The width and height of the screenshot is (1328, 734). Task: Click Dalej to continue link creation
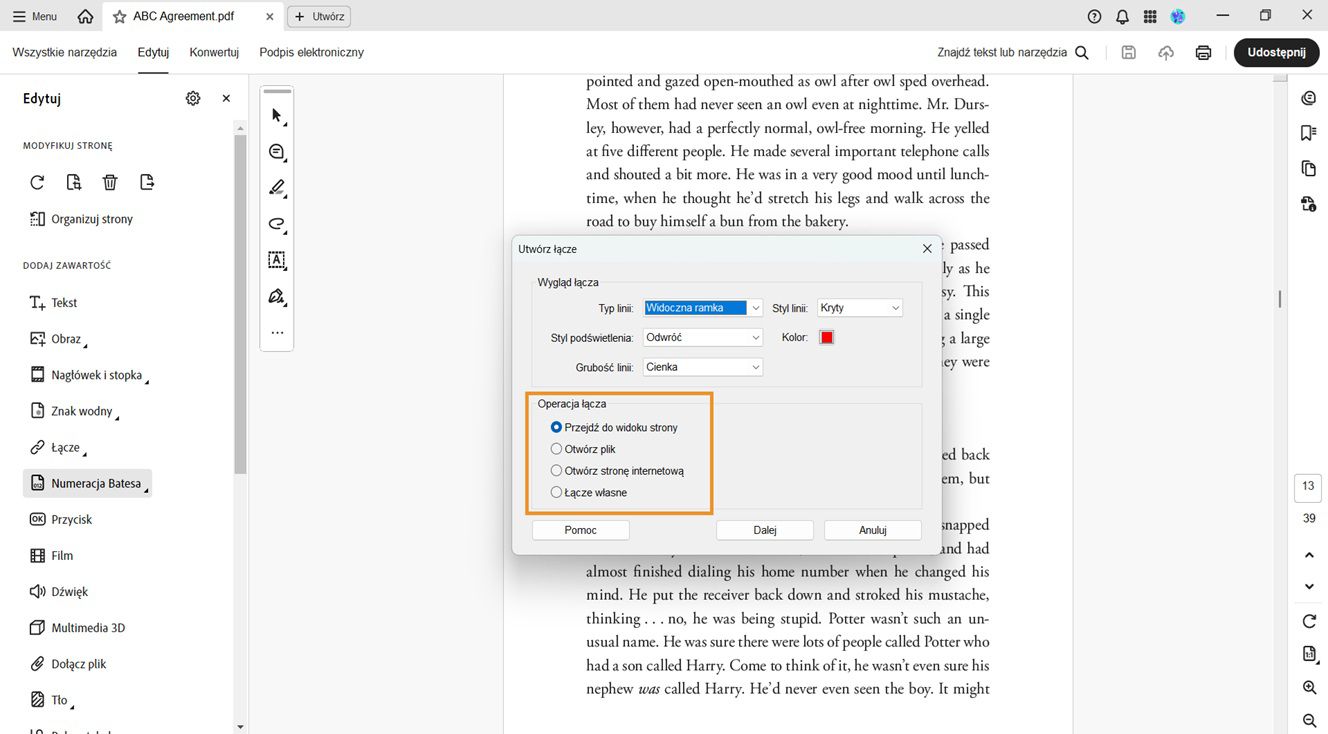point(765,530)
